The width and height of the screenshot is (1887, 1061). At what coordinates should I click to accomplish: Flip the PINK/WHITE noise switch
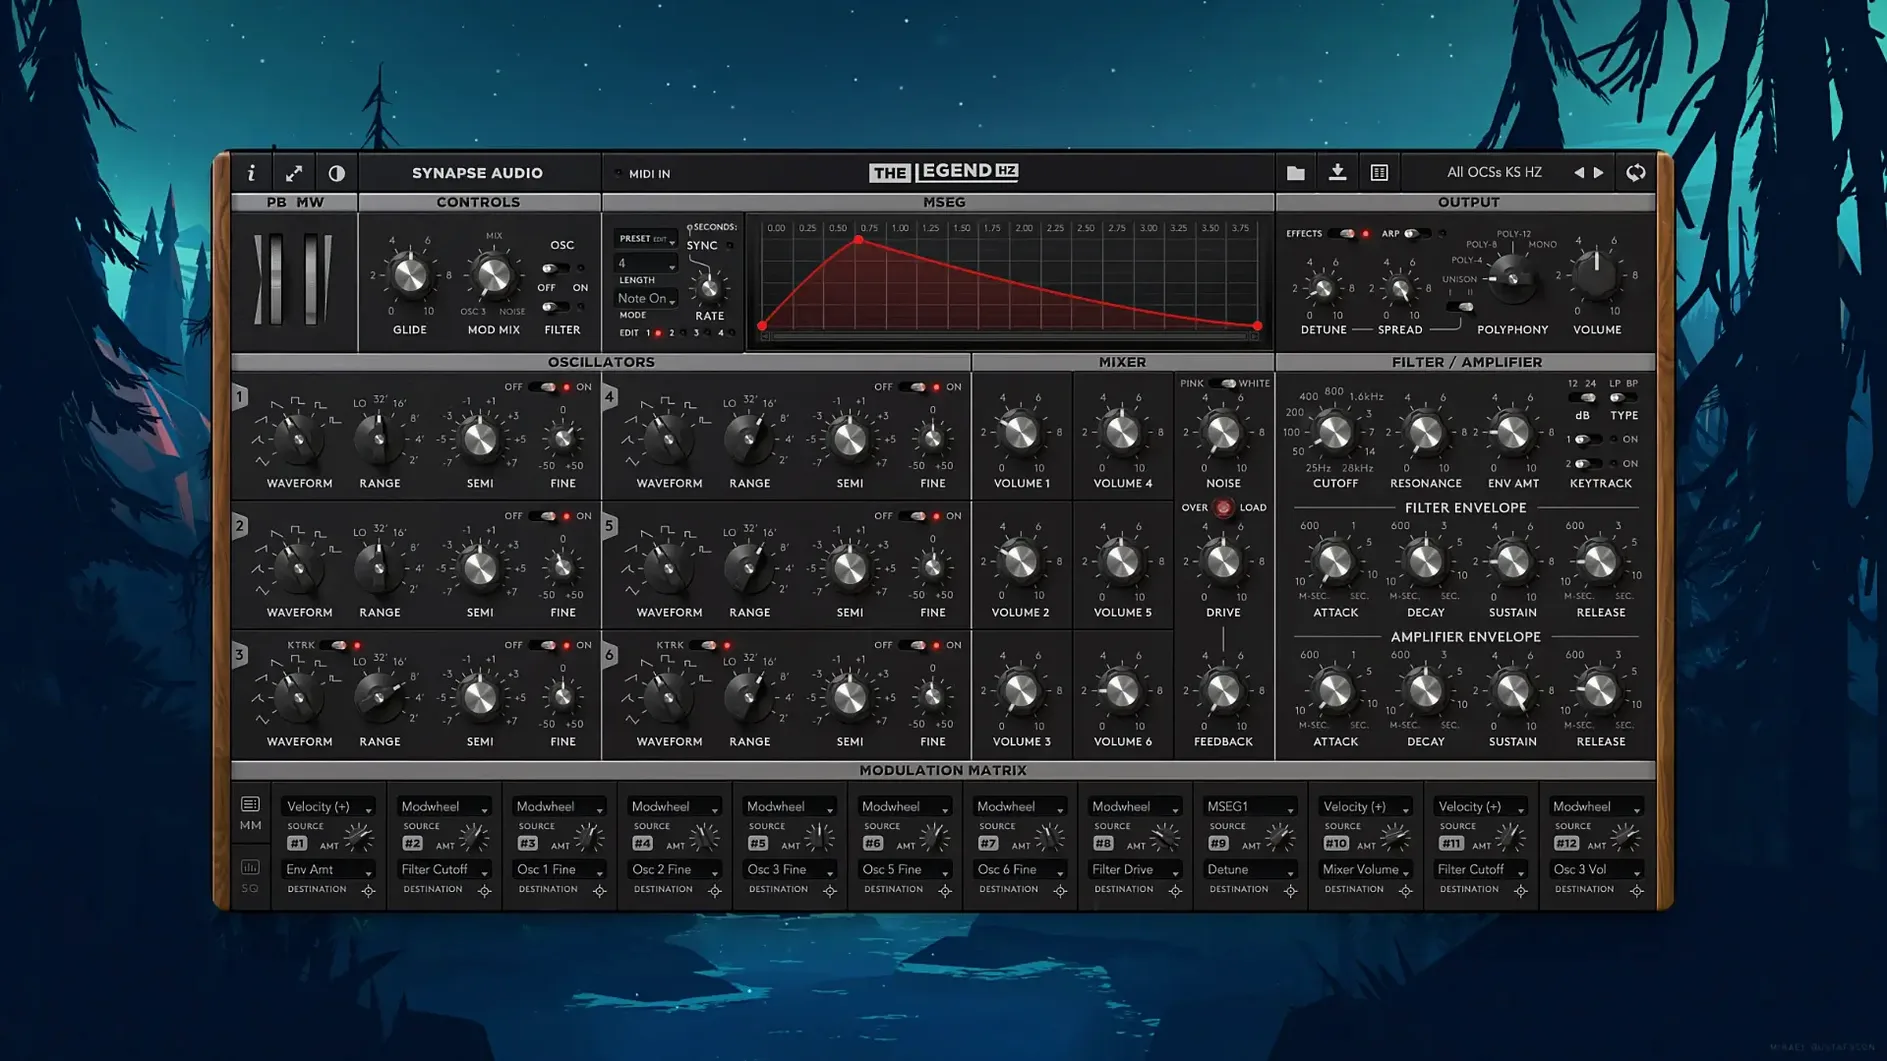pos(1222,384)
